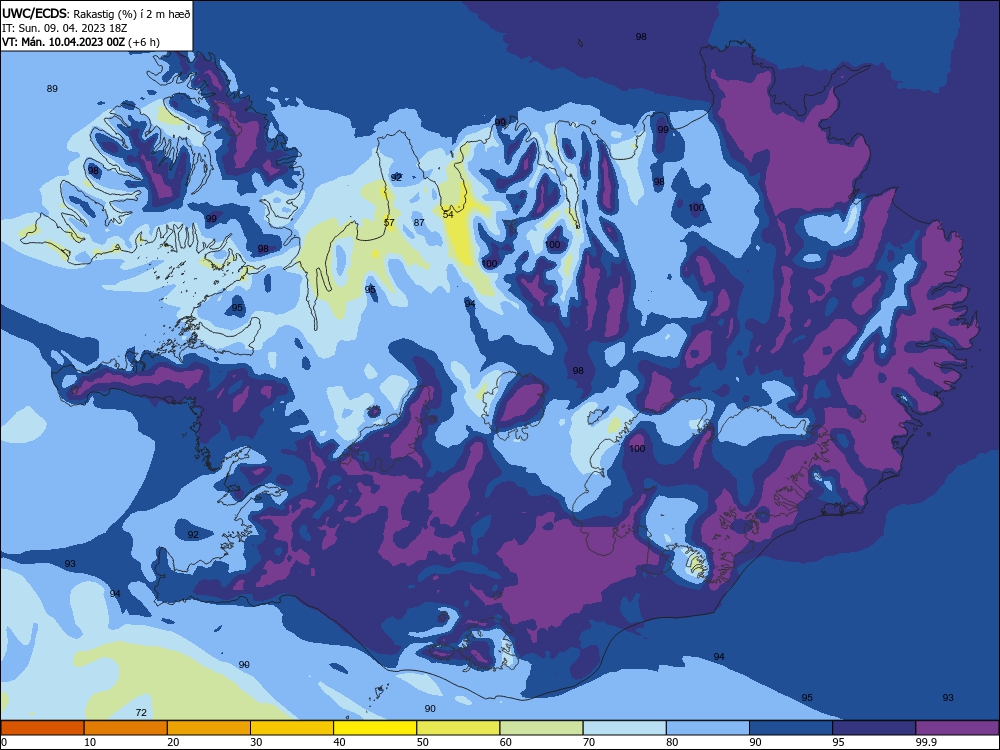
Task: Click the '(+6 h)' forecast offset text
Action: [144, 42]
